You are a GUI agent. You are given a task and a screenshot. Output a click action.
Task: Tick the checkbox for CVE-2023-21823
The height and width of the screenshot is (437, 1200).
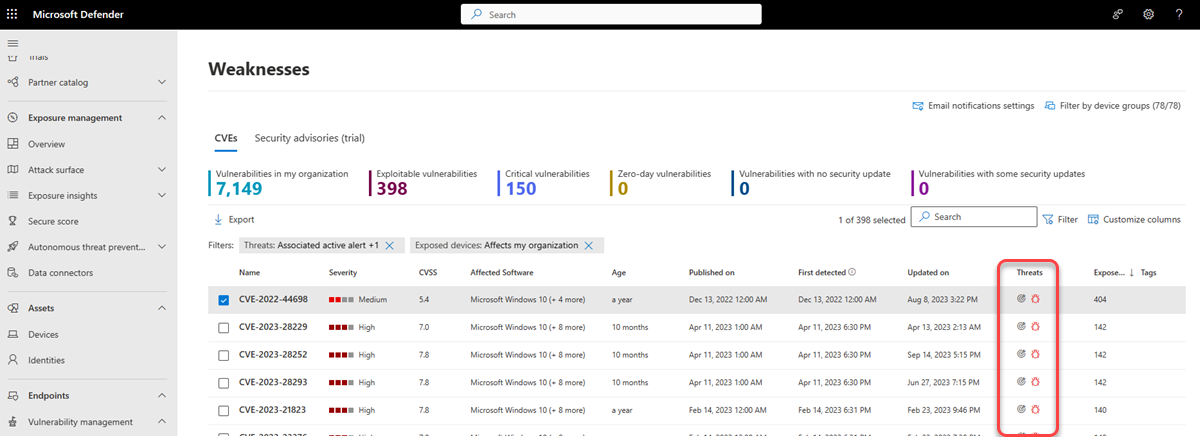[x=224, y=409]
